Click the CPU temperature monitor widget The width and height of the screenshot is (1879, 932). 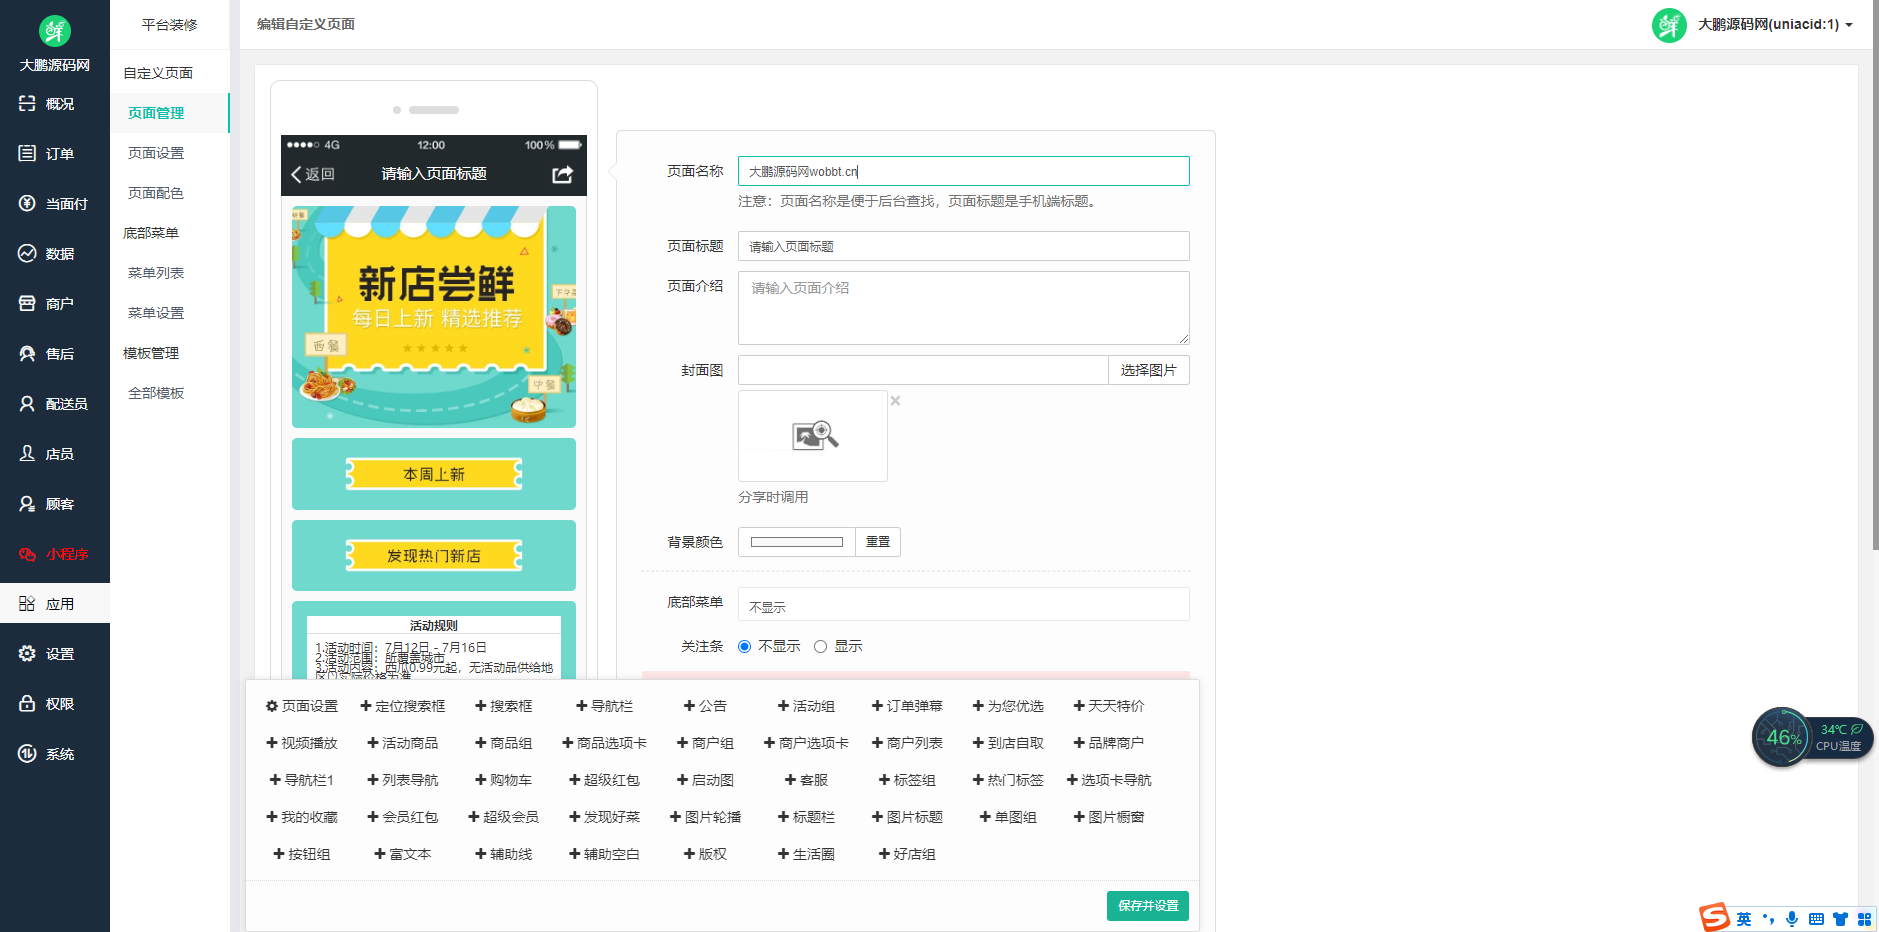pos(1812,737)
